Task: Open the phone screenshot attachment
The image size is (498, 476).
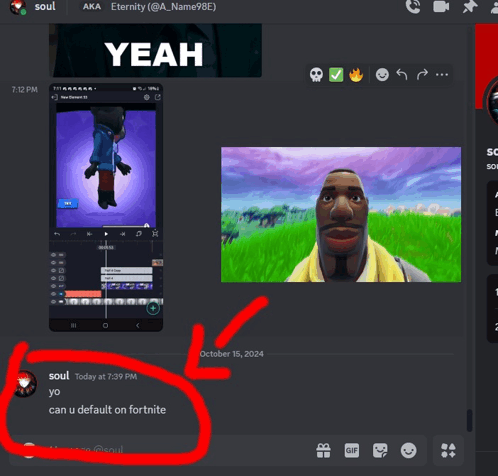Action: [106, 207]
